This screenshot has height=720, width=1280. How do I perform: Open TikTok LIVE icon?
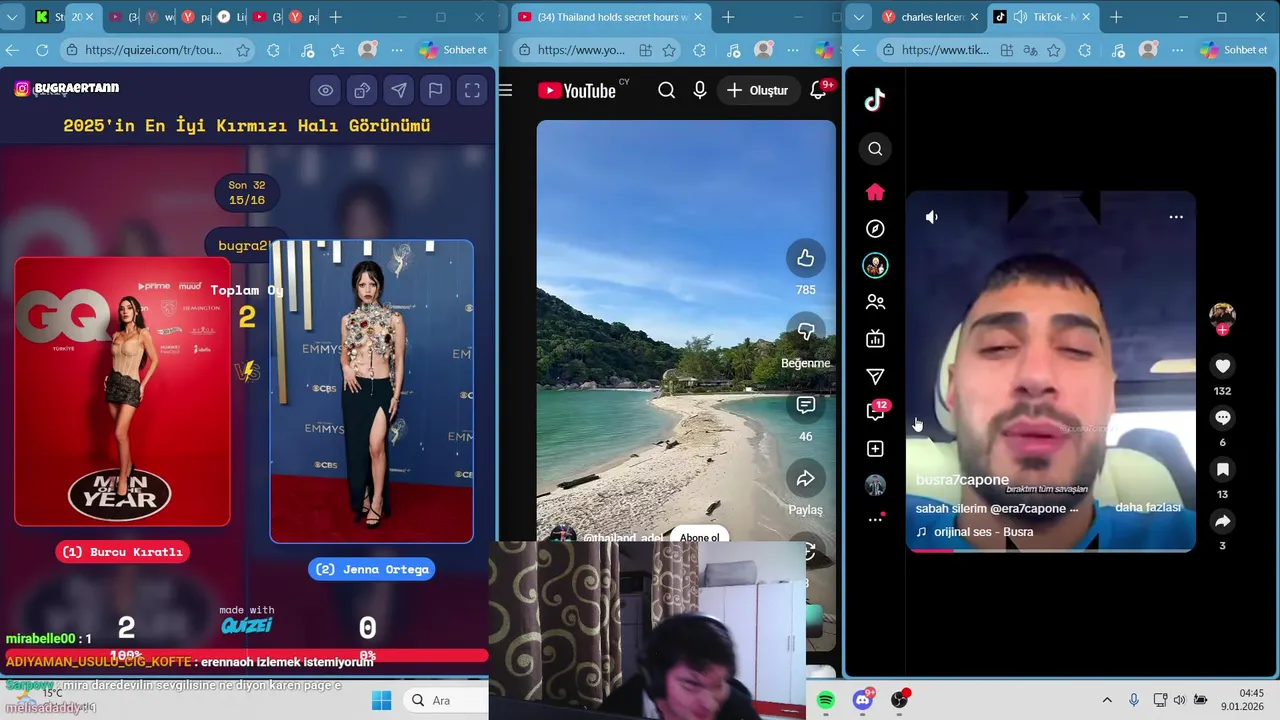[x=875, y=339]
